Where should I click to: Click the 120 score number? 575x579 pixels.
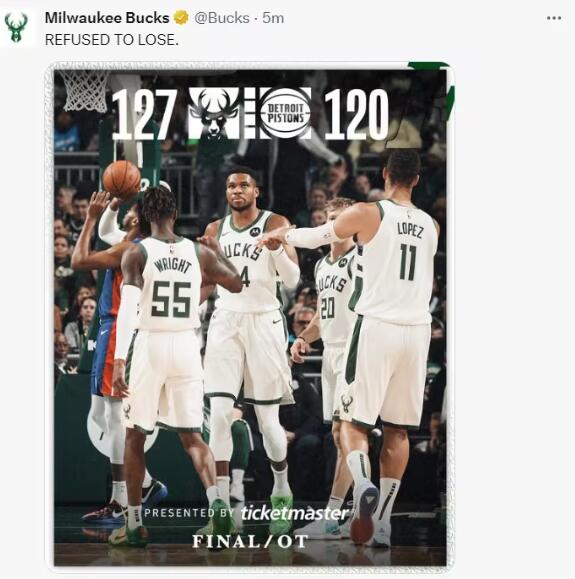[356, 114]
